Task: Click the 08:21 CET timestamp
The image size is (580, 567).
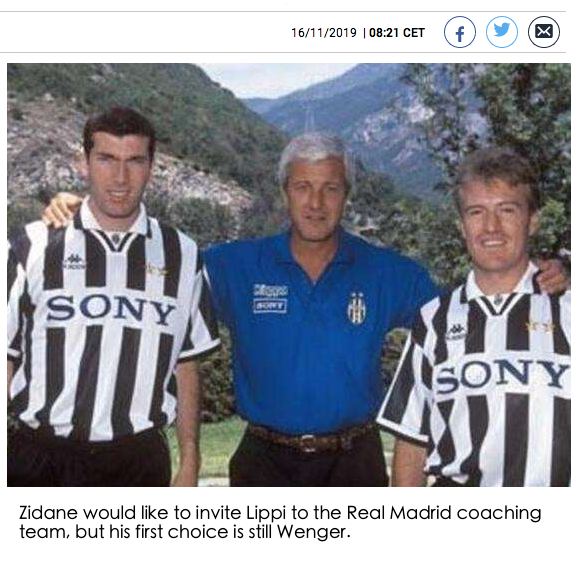Action: pos(397,33)
